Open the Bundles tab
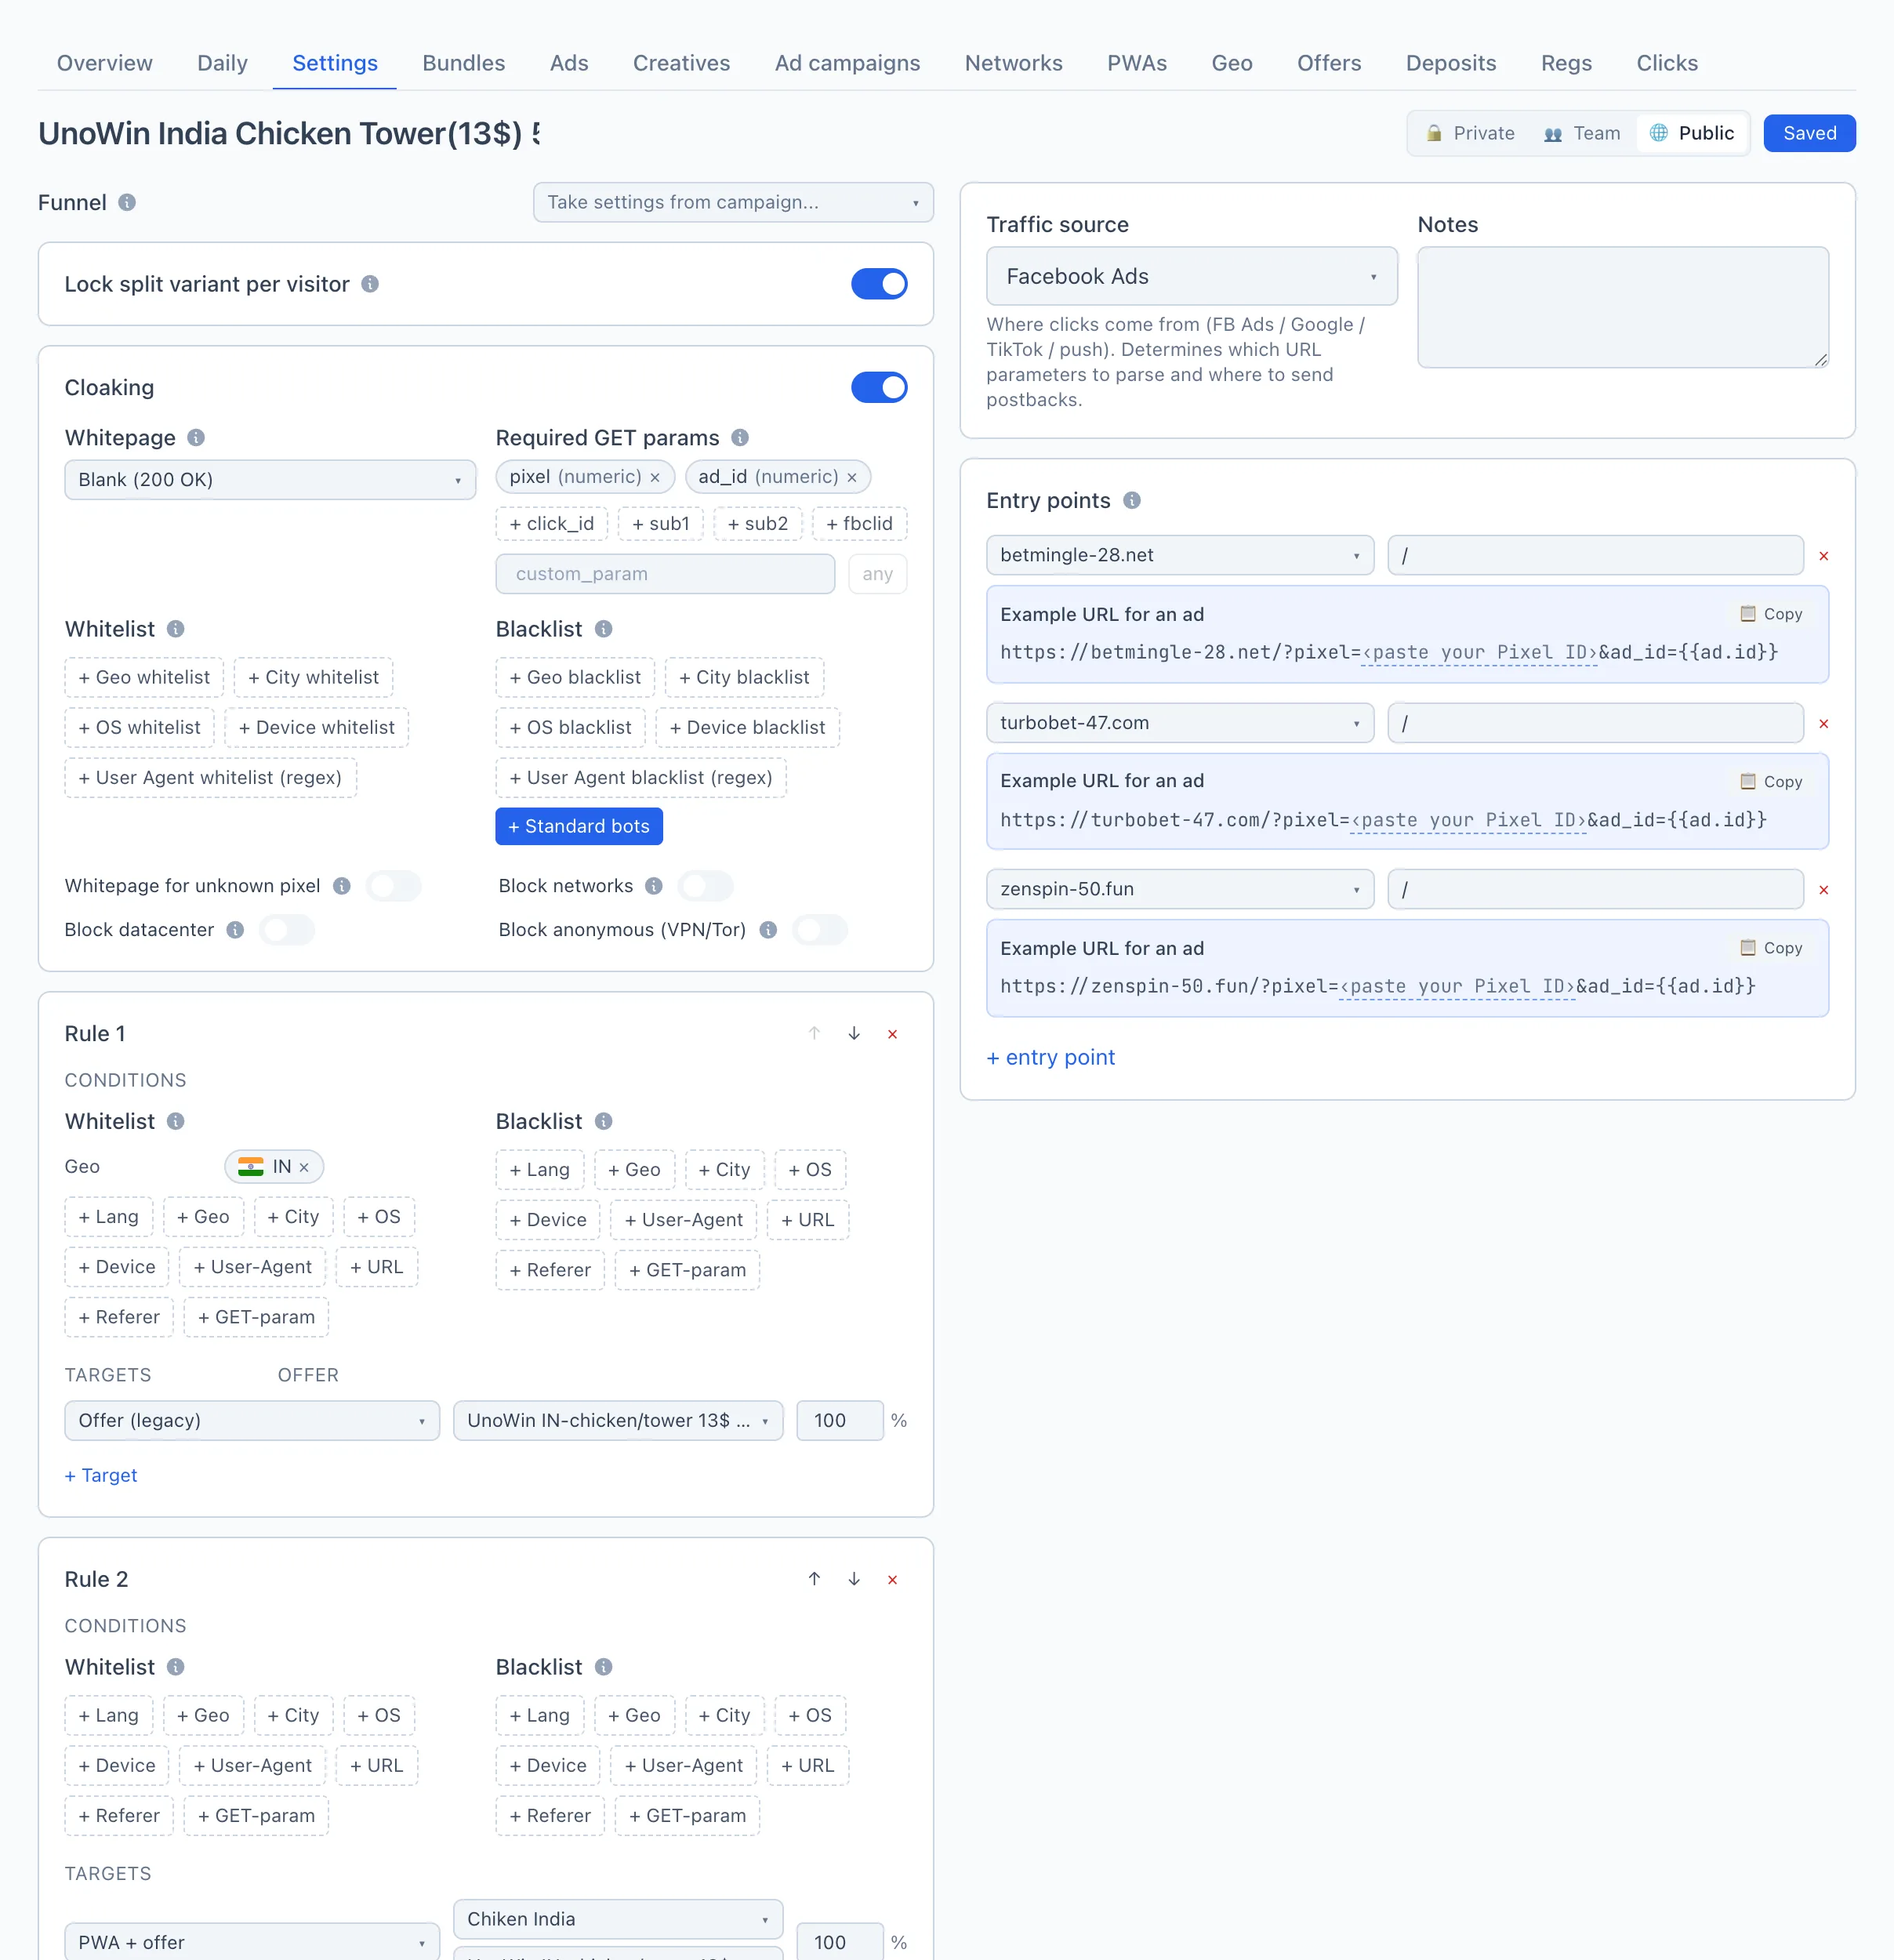This screenshot has height=1960, width=1894. [464, 63]
